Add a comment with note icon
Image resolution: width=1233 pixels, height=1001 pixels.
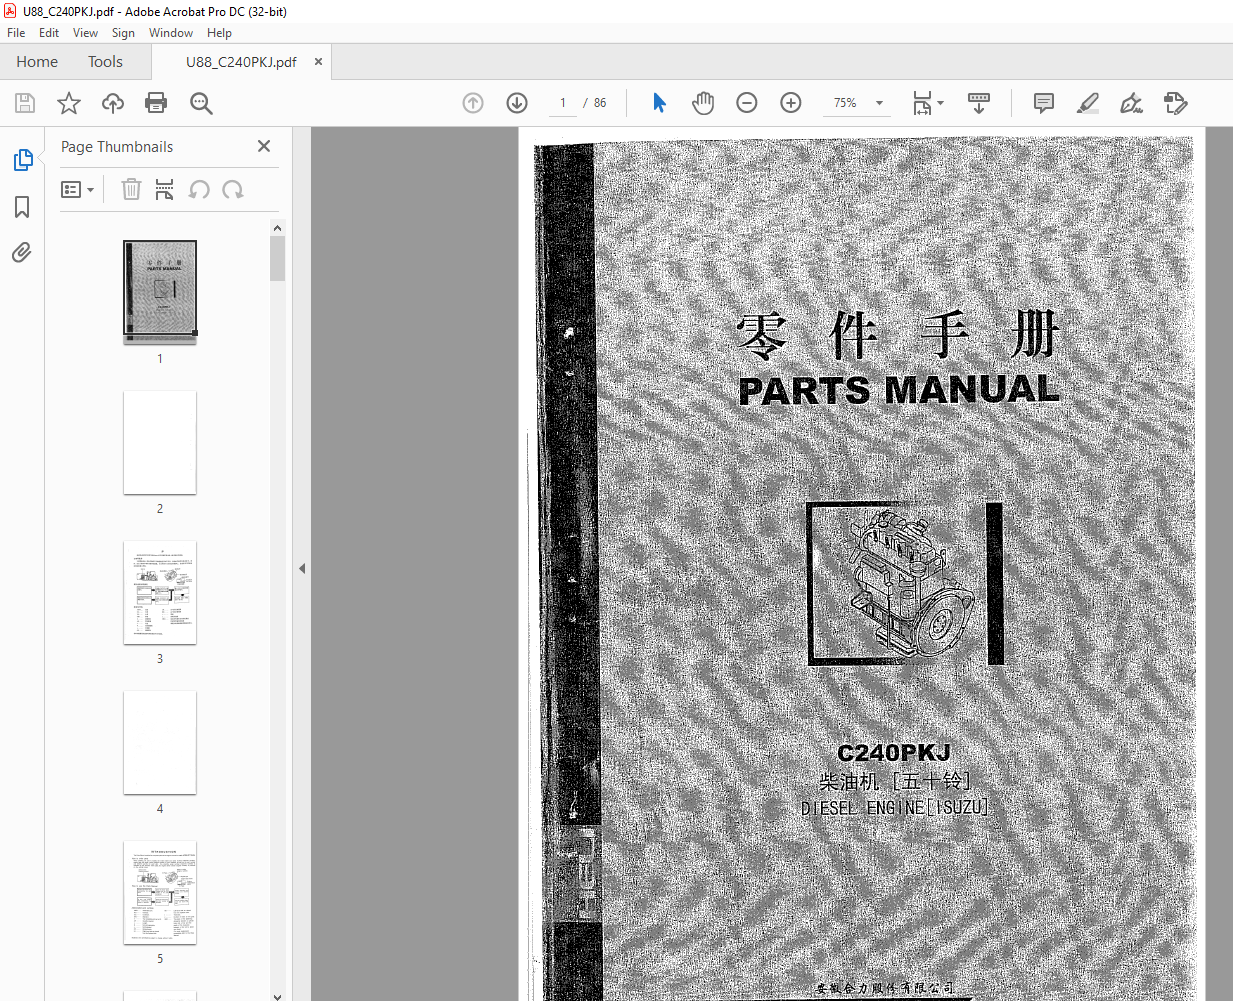click(x=1044, y=103)
